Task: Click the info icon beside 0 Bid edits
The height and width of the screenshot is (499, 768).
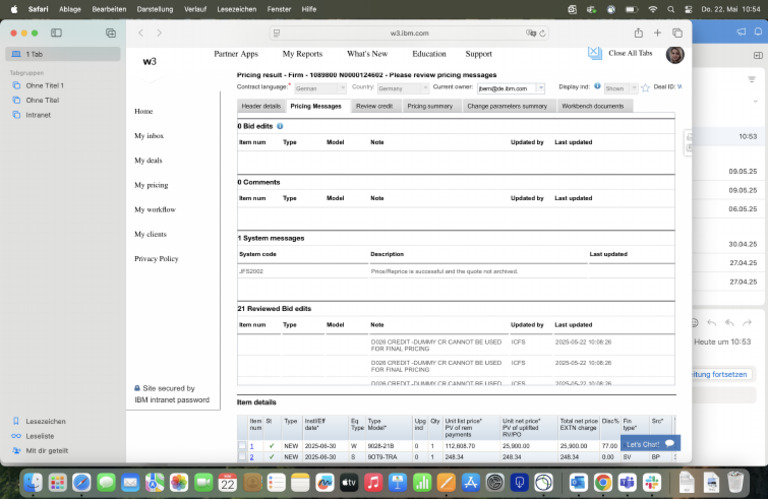Action: [280, 126]
